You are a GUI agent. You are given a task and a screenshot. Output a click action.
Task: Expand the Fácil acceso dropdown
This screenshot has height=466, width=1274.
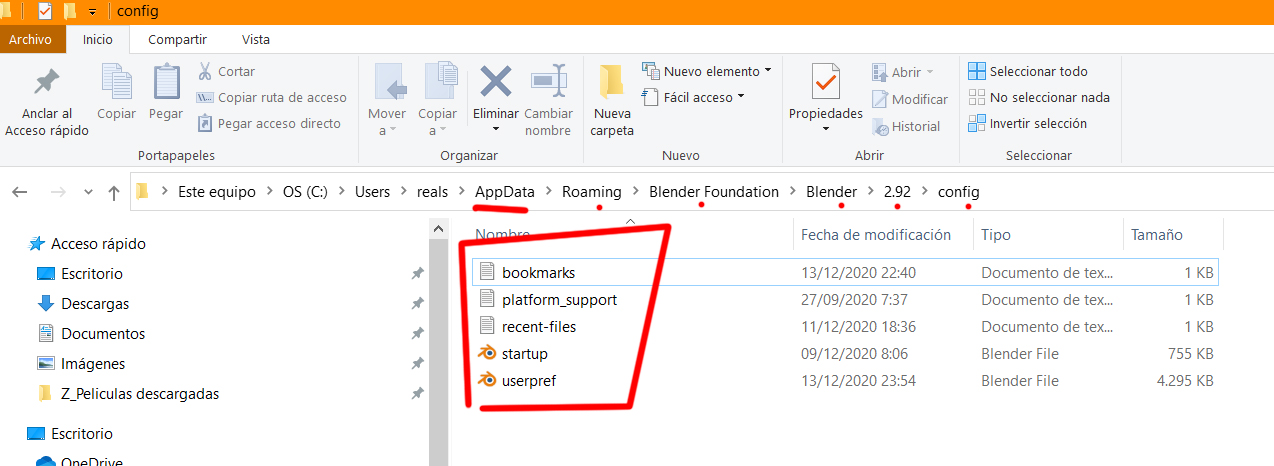pos(698,98)
